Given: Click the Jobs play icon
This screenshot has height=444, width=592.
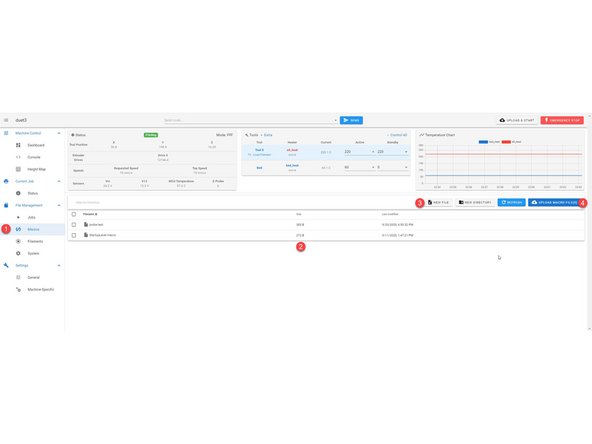Looking at the screenshot, I should pyautogui.click(x=18, y=217).
